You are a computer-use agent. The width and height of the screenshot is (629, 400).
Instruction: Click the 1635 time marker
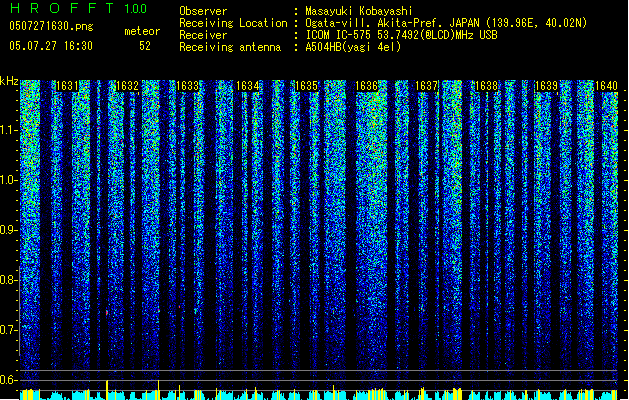point(306,86)
